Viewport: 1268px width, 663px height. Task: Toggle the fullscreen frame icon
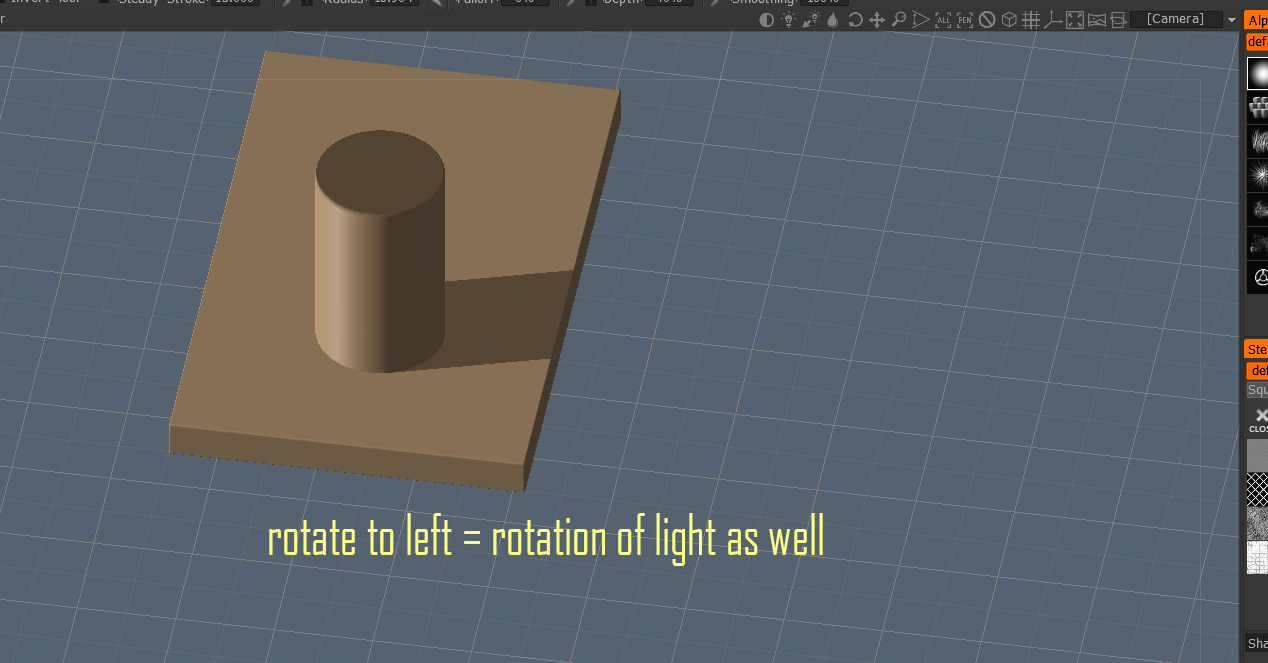(1075, 20)
